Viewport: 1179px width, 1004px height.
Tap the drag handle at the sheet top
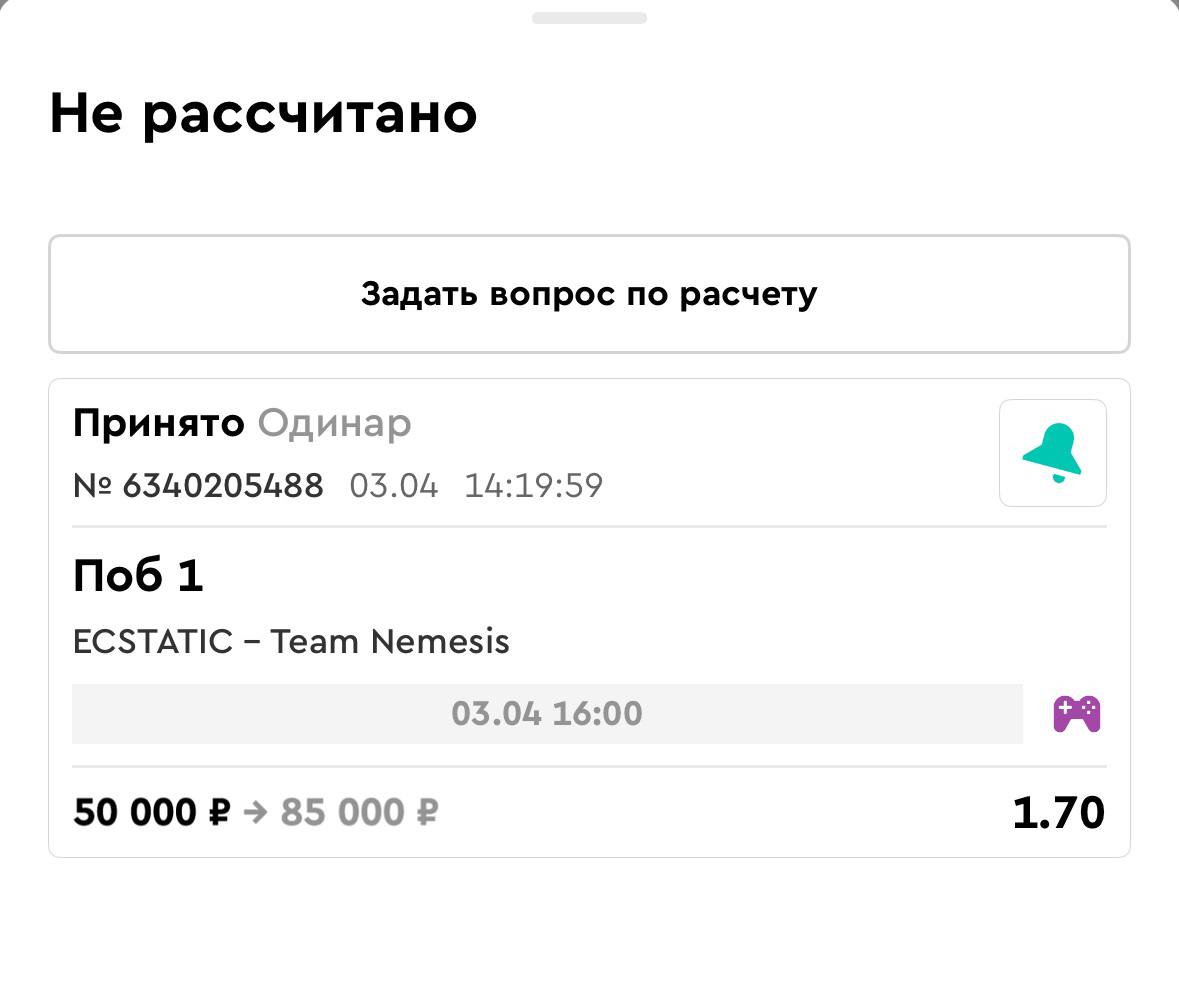point(589,18)
